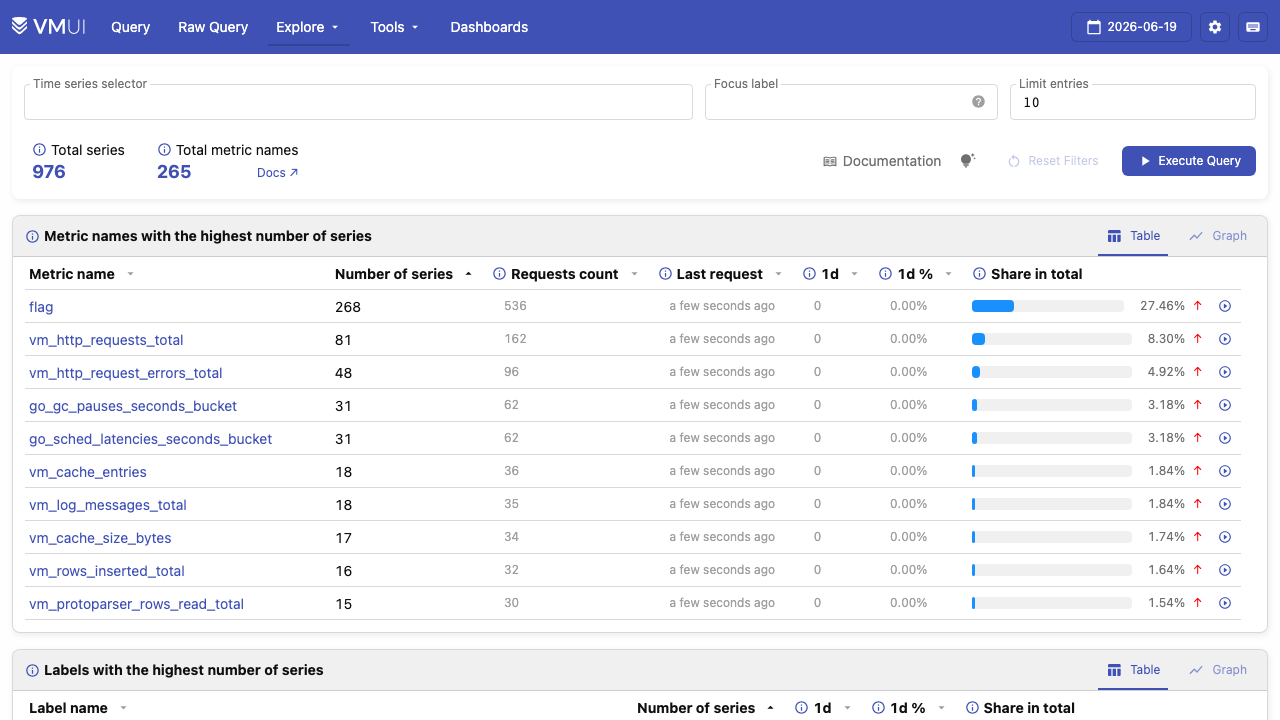Open flag metric link
1280x720 pixels.
click(41, 307)
